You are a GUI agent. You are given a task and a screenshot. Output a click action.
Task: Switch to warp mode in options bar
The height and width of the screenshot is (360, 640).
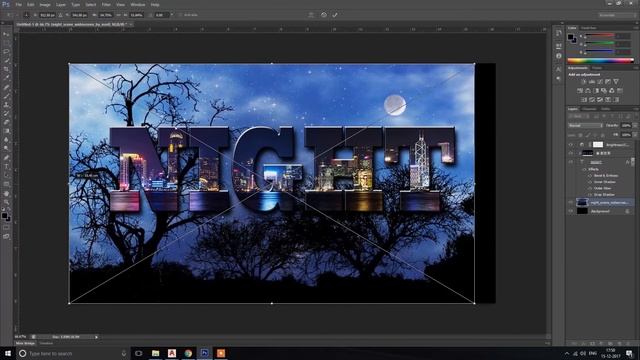coord(311,15)
